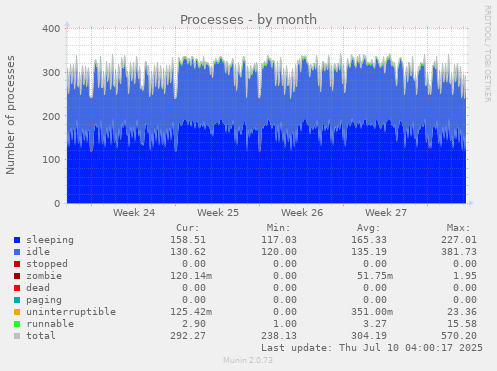Click zombie current value 120.14m
The width and height of the screenshot is (497, 371).
pos(191,276)
